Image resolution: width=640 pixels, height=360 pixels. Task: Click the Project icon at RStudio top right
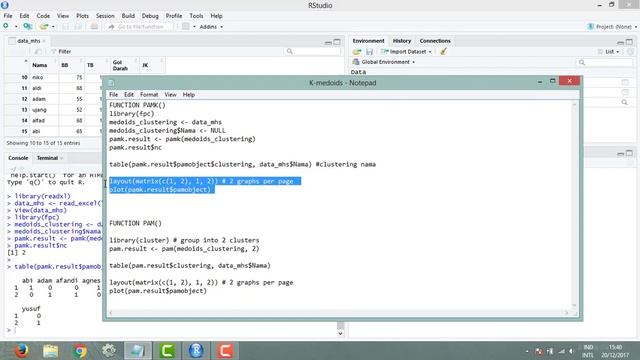[590, 27]
